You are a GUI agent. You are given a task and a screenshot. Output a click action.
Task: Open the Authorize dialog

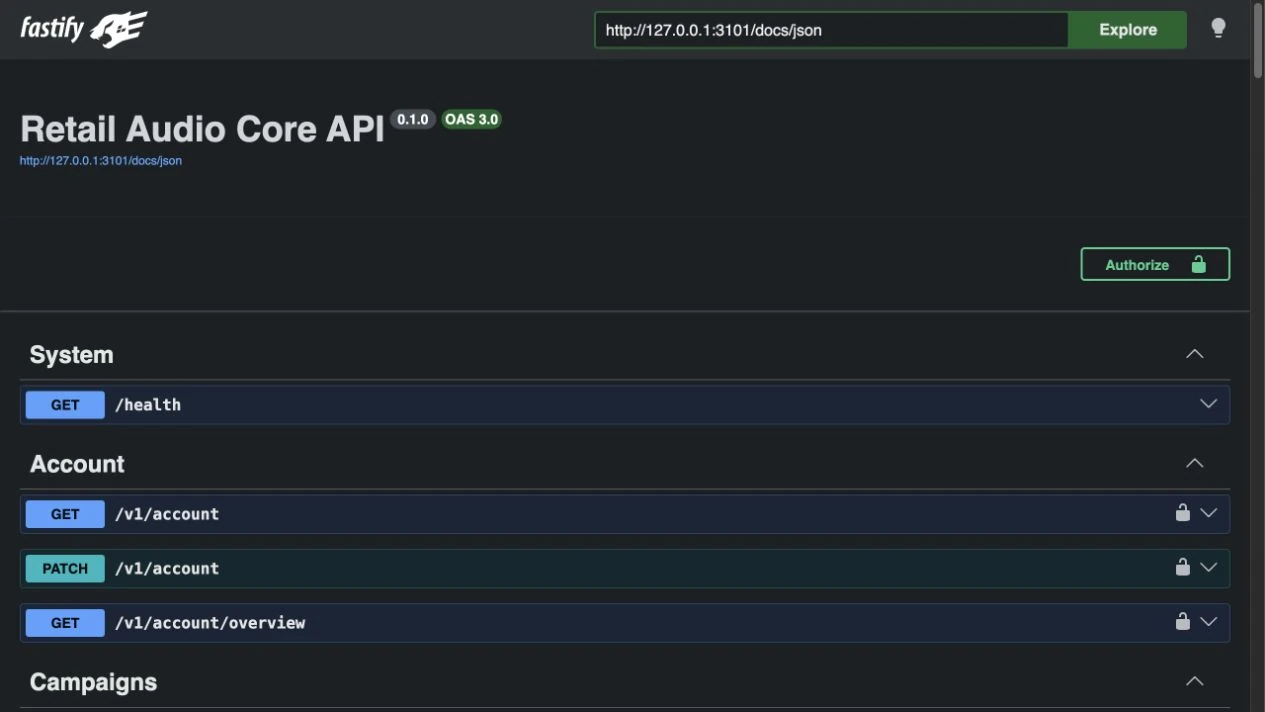1155,265
